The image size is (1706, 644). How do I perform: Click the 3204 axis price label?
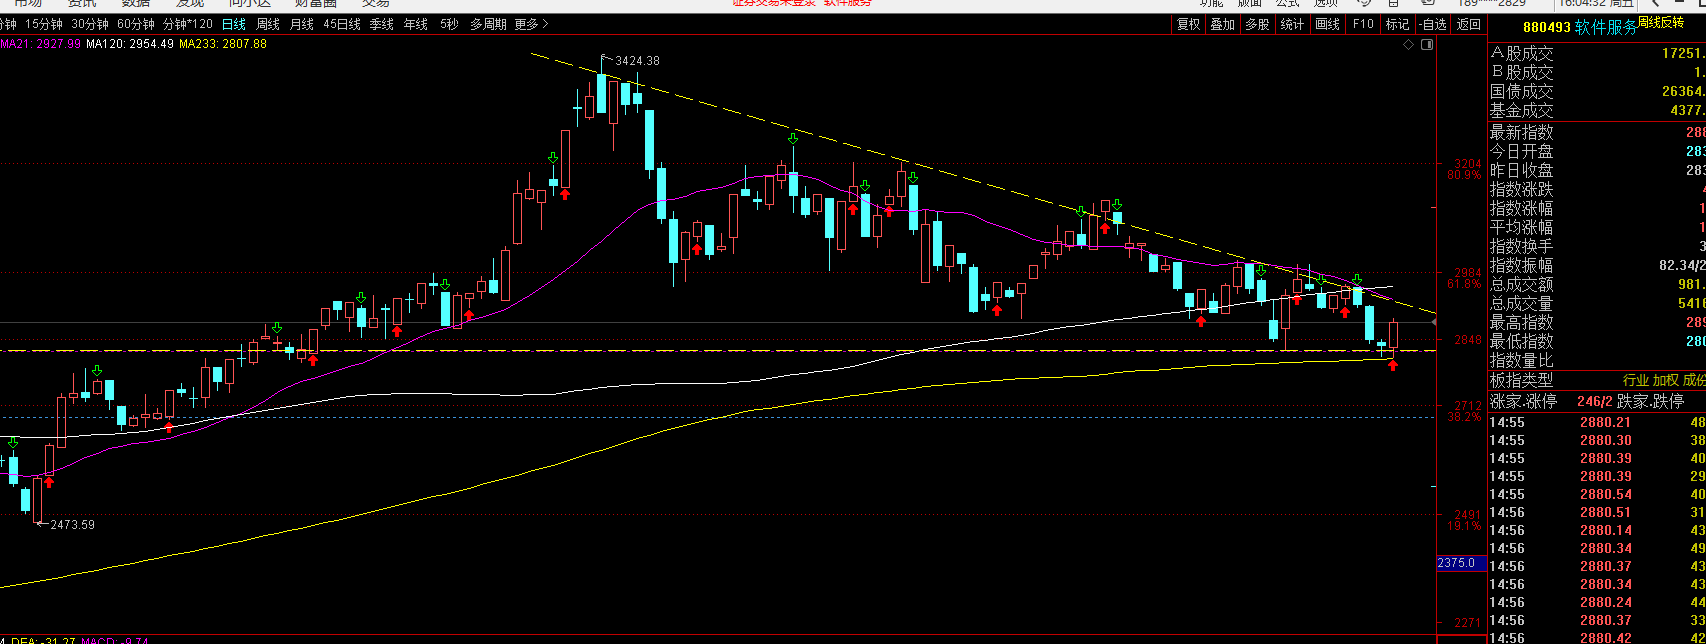tap(1468, 164)
